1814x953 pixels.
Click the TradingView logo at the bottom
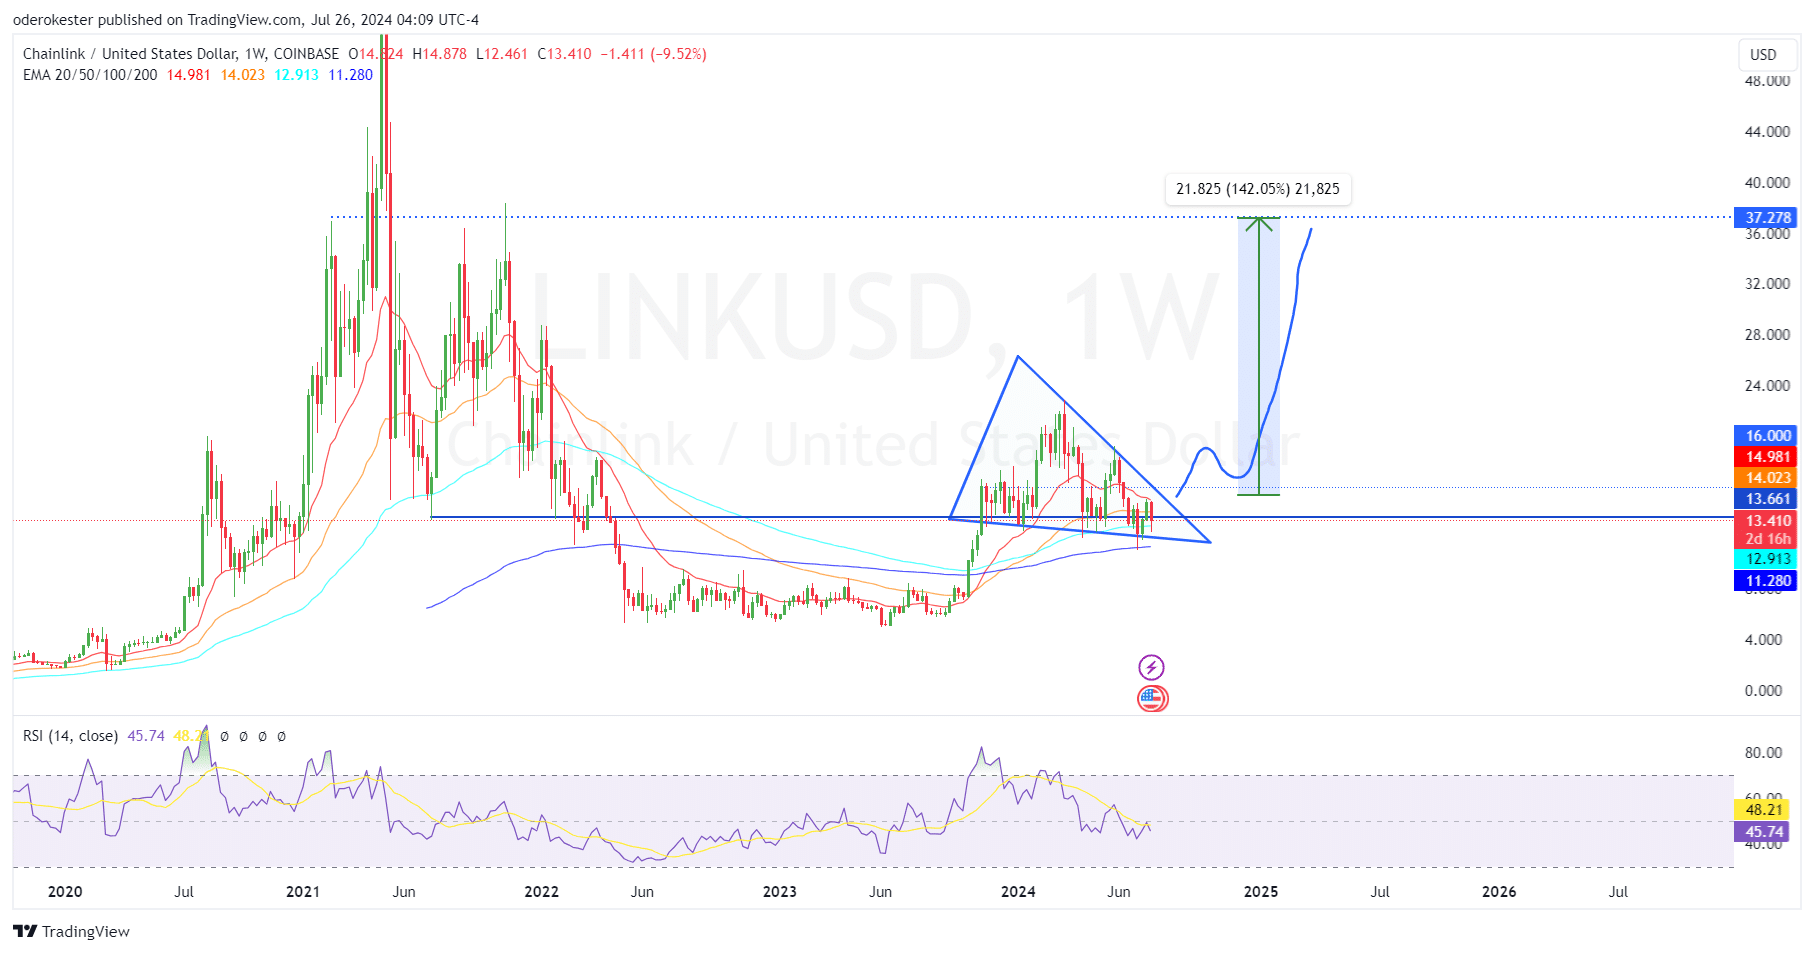(x=72, y=931)
